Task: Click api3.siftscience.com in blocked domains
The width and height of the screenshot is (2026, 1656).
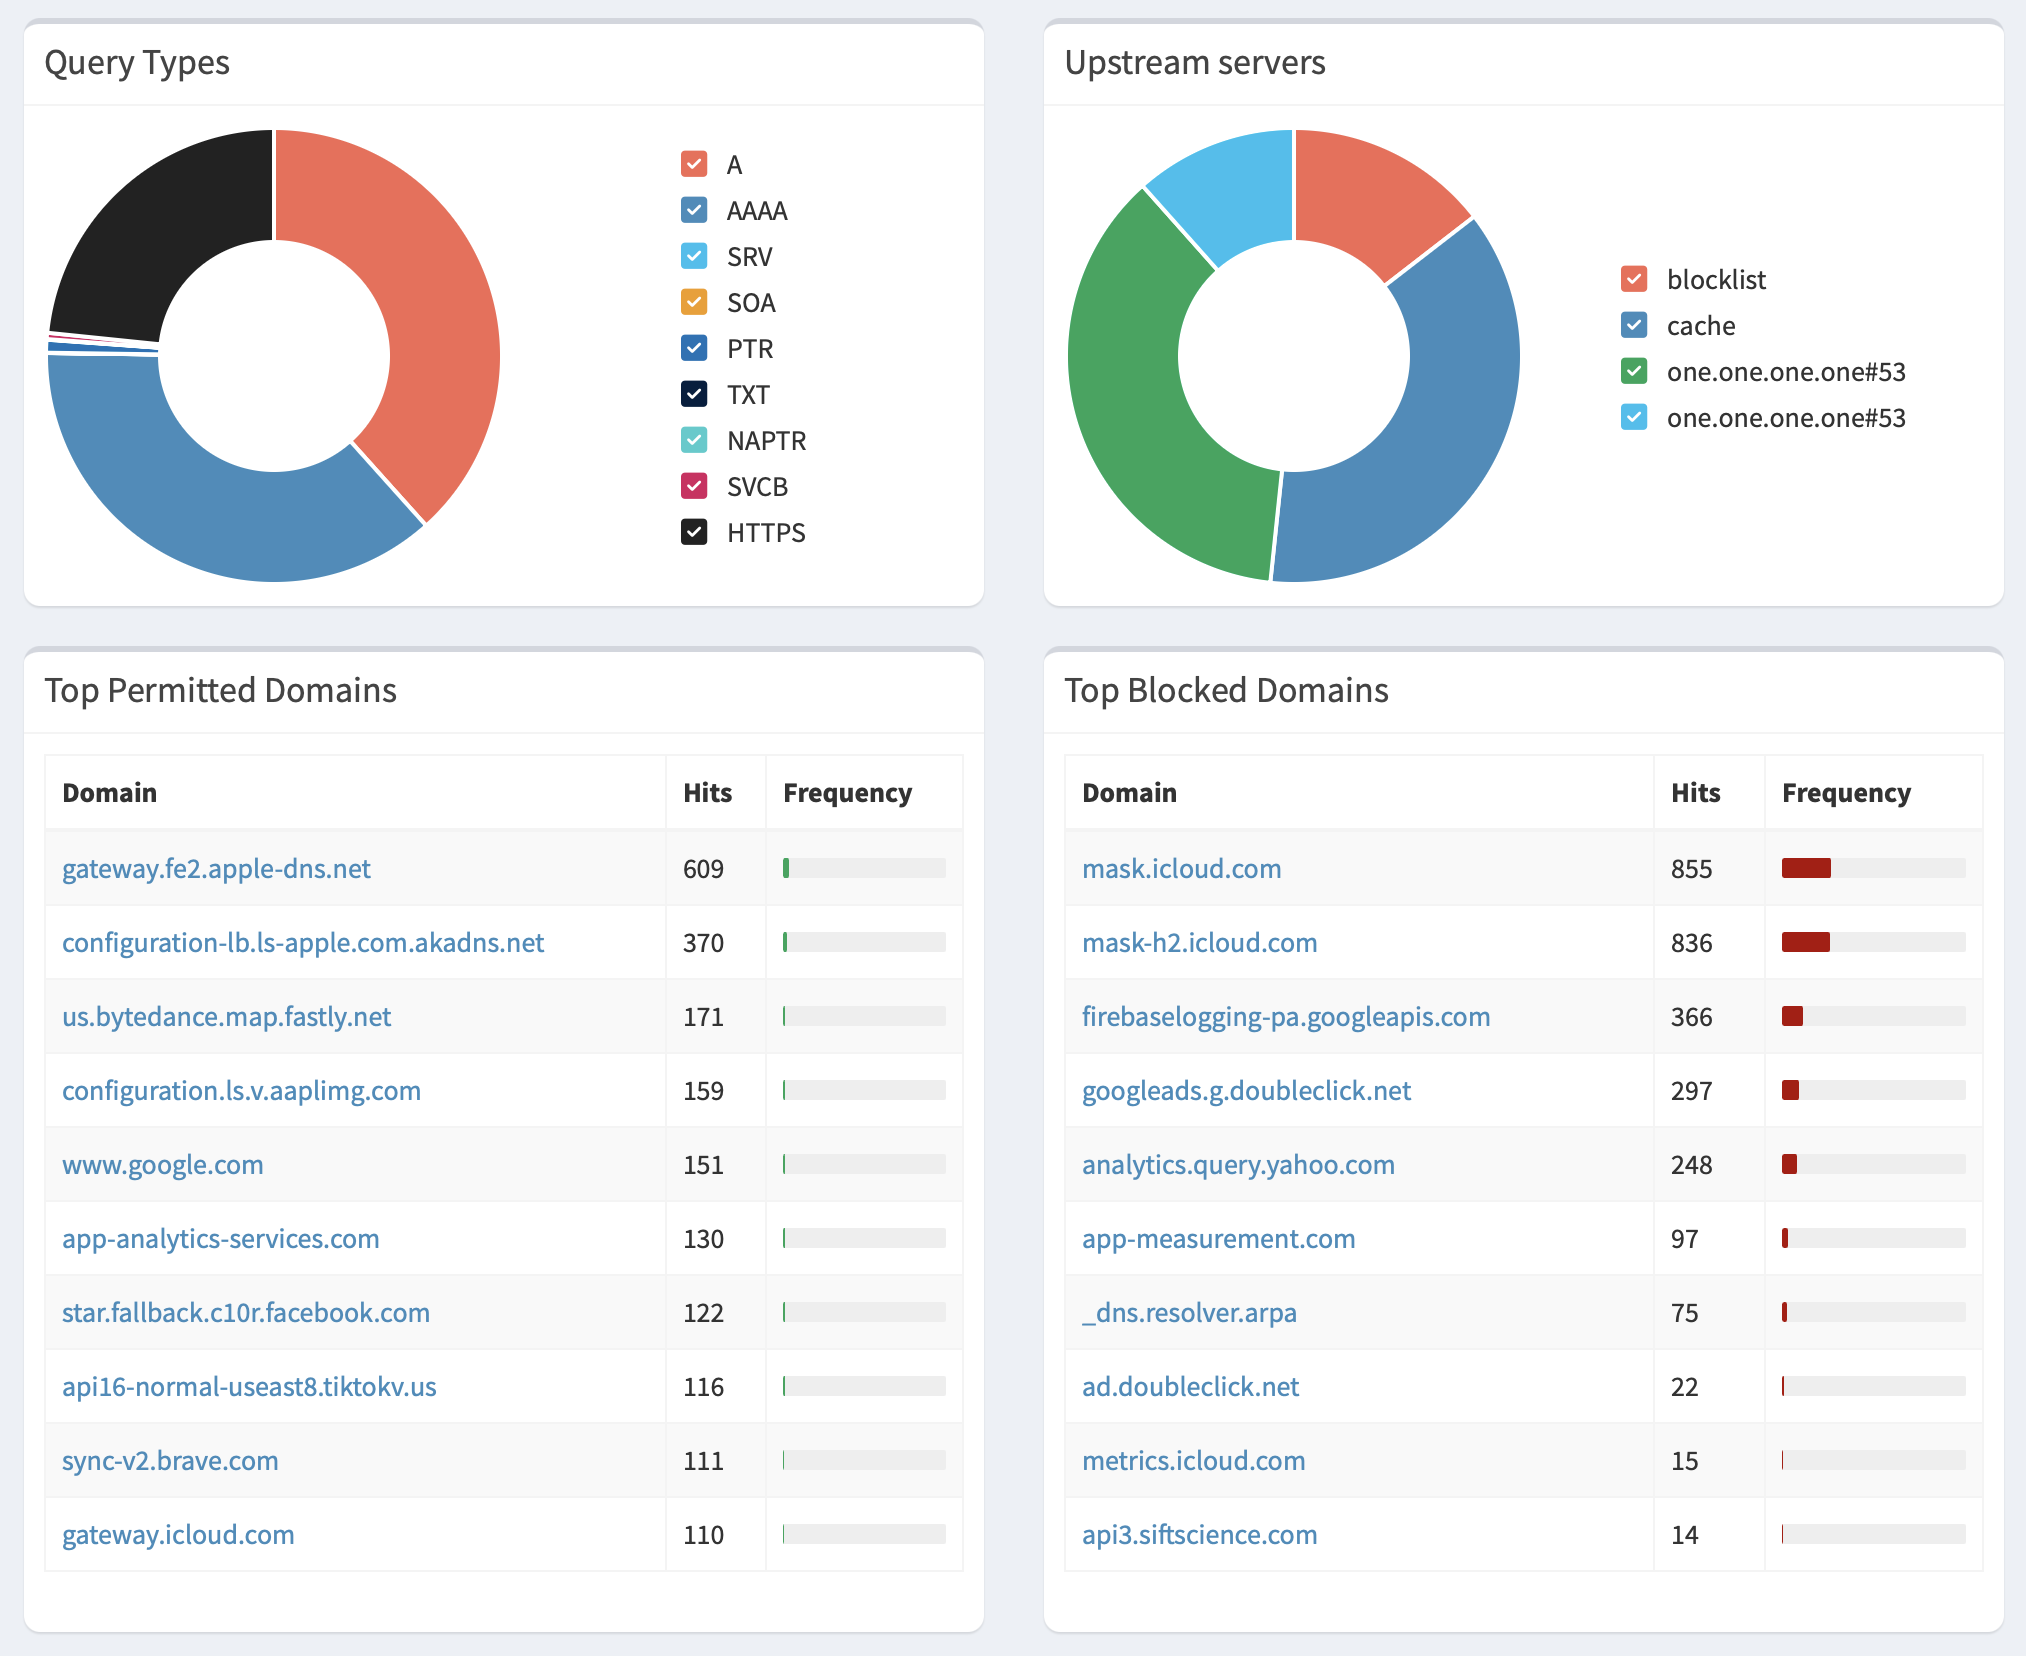Action: coord(1199,1534)
